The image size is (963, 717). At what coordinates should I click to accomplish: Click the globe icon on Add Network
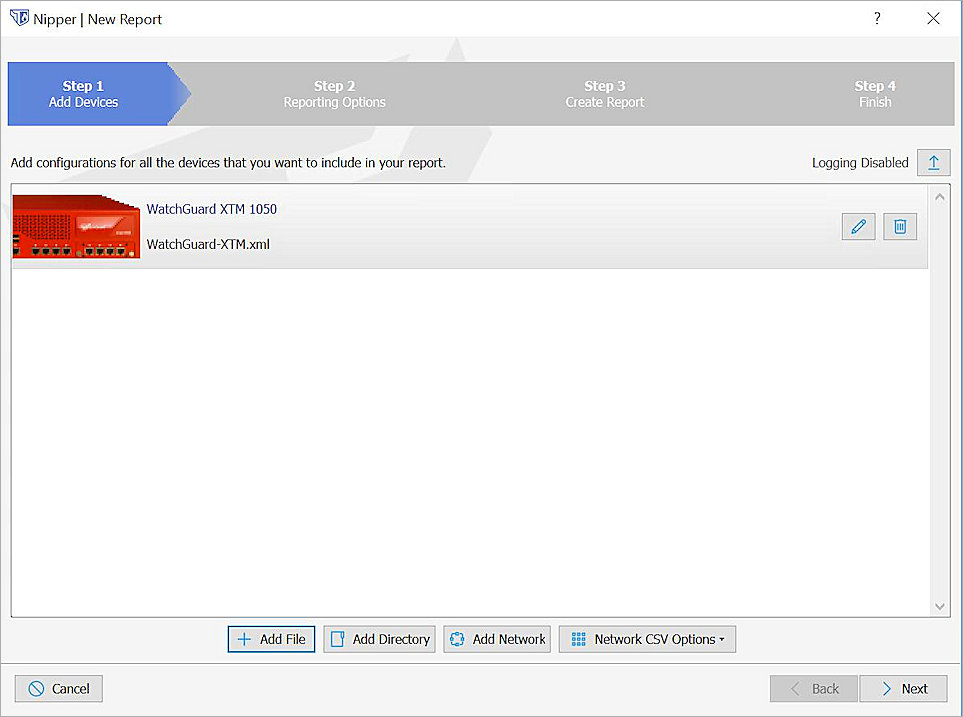click(x=458, y=639)
